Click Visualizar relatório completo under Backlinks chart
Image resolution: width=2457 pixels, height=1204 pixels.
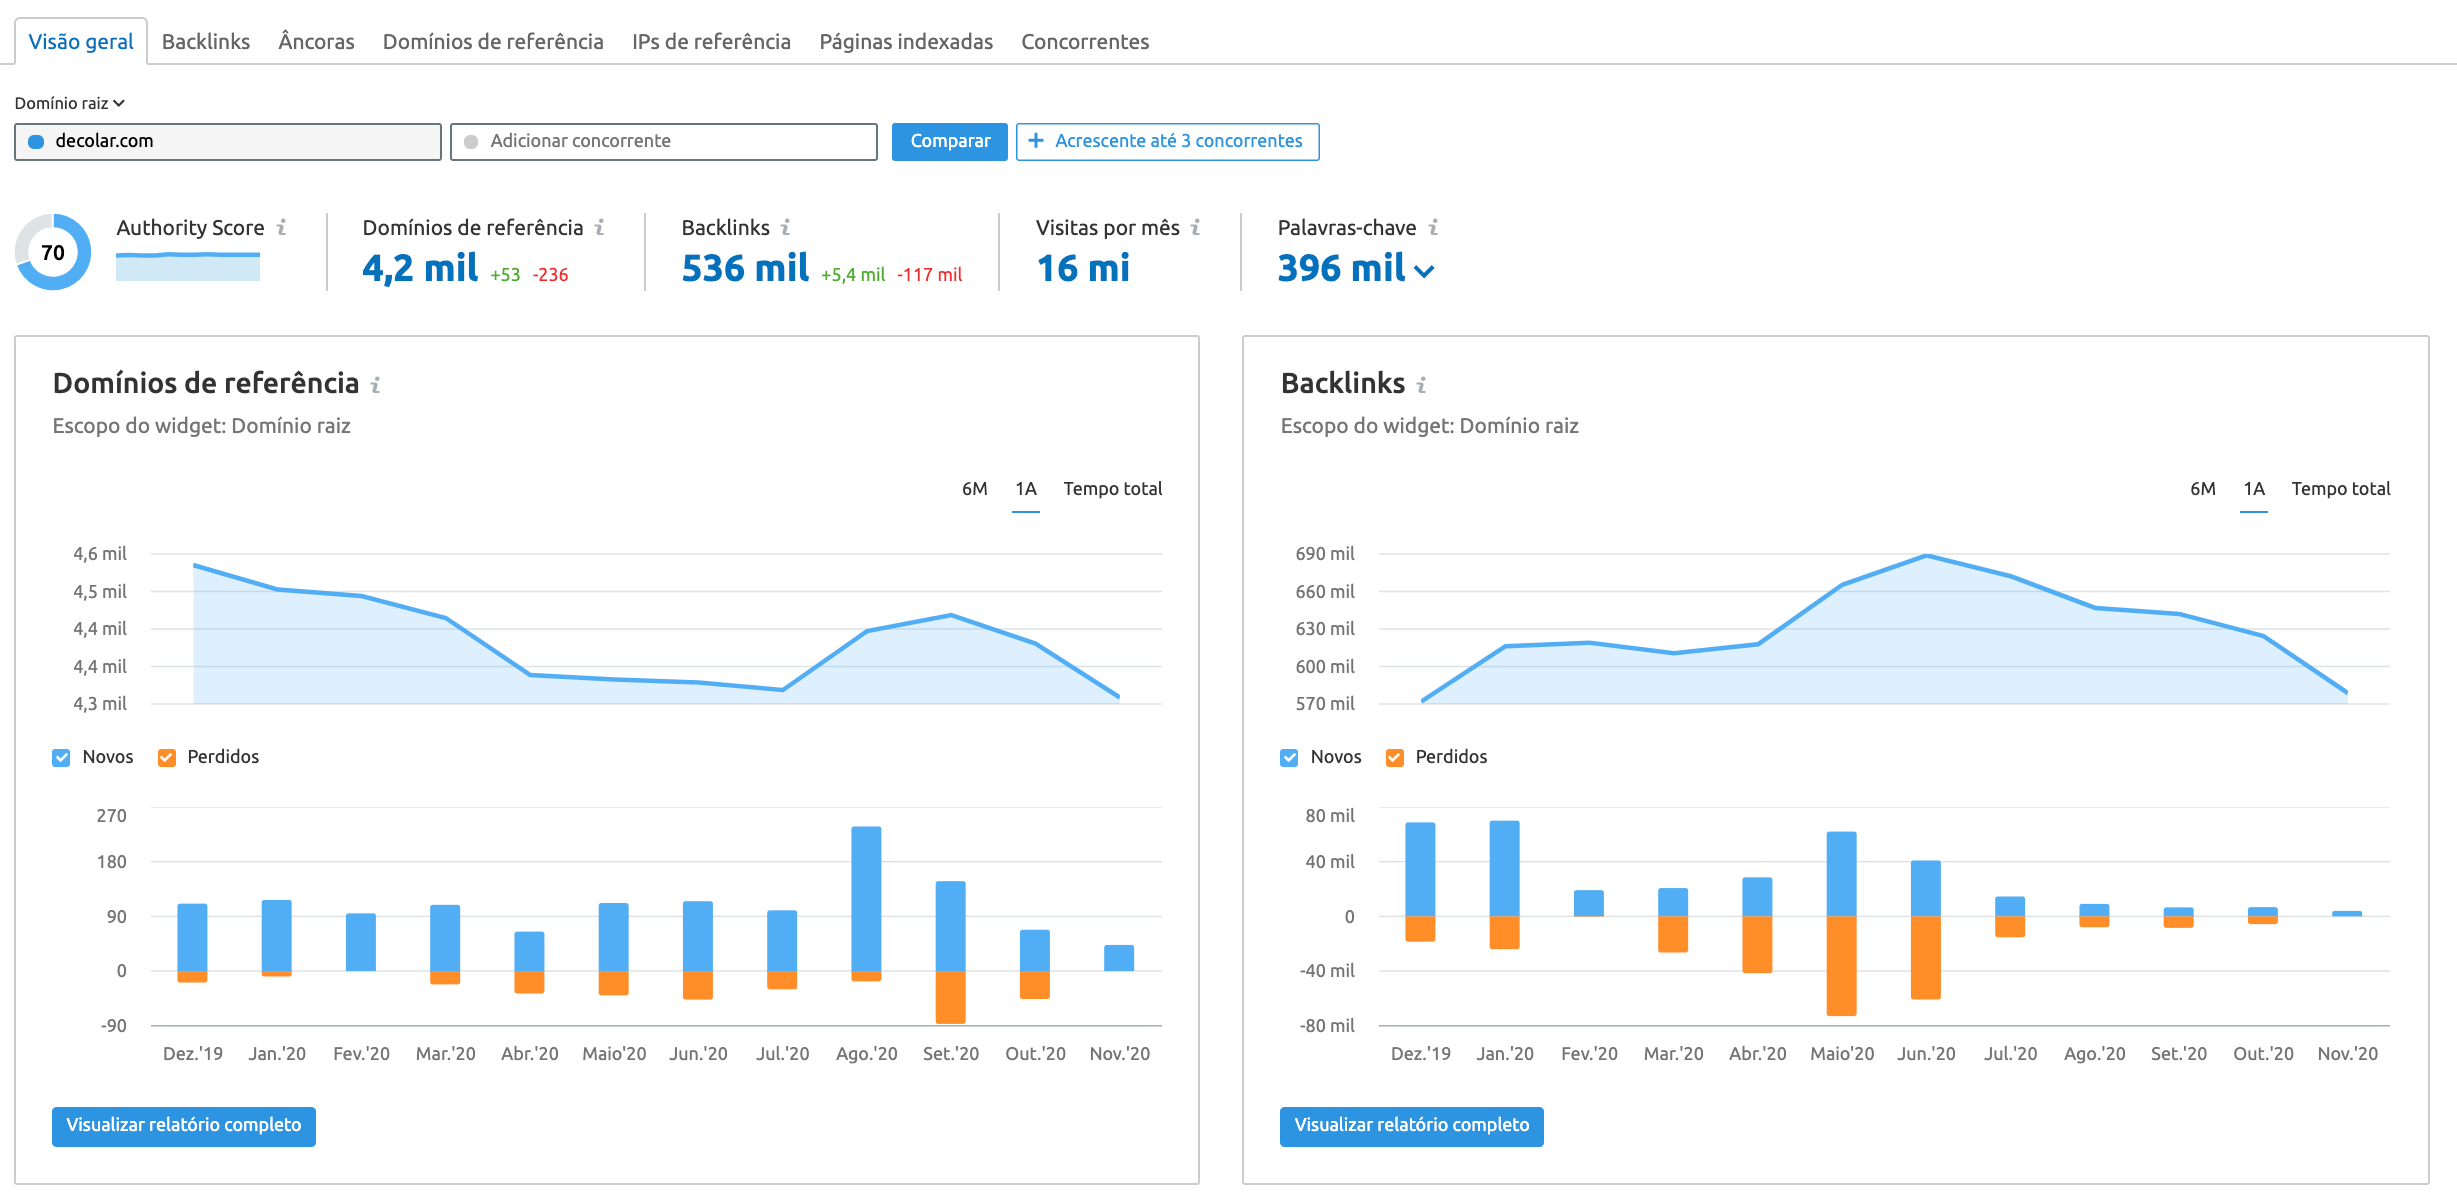1412,1126
